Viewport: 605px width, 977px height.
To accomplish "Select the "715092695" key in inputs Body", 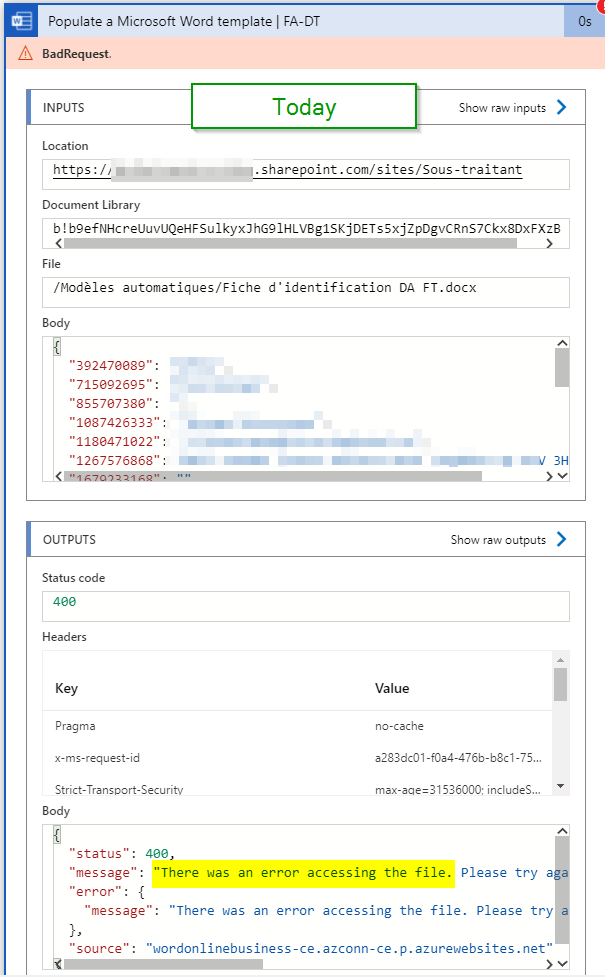I will (x=111, y=384).
